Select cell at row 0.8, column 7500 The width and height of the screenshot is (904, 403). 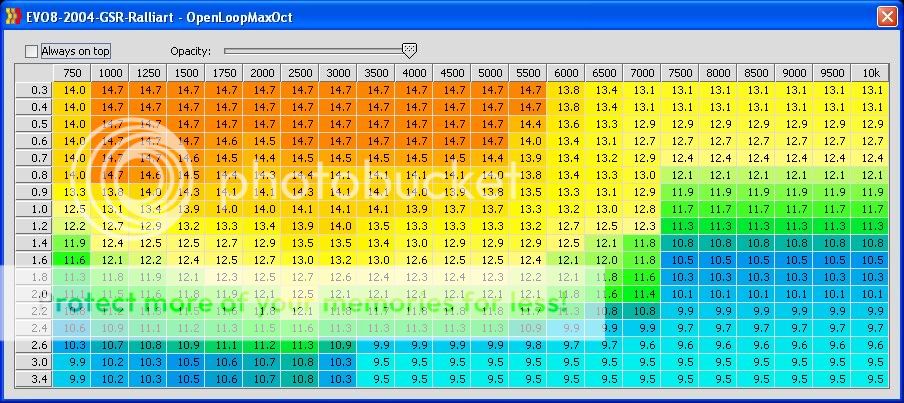(x=681, y=175)
